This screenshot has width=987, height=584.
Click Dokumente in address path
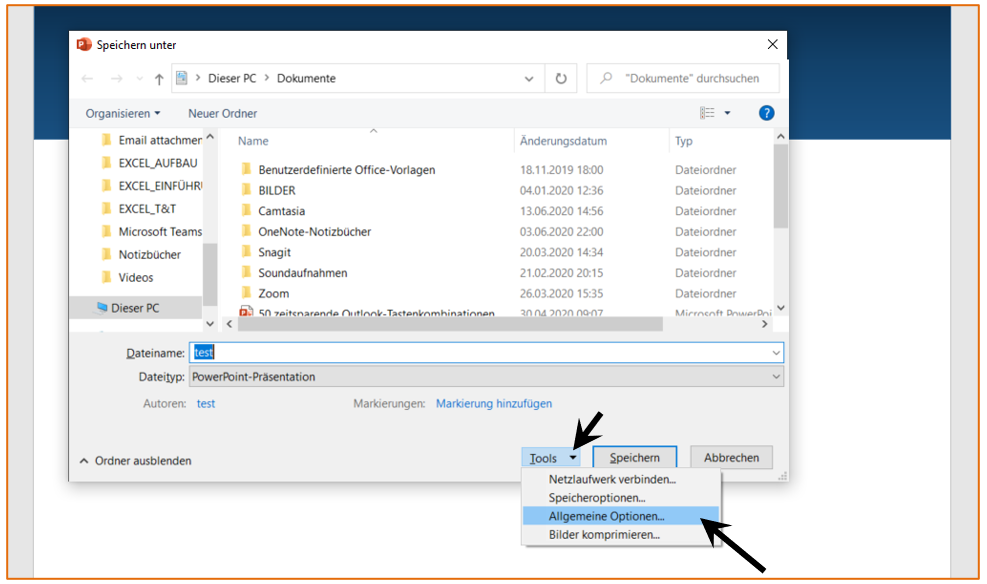click(x=307, y=79)
